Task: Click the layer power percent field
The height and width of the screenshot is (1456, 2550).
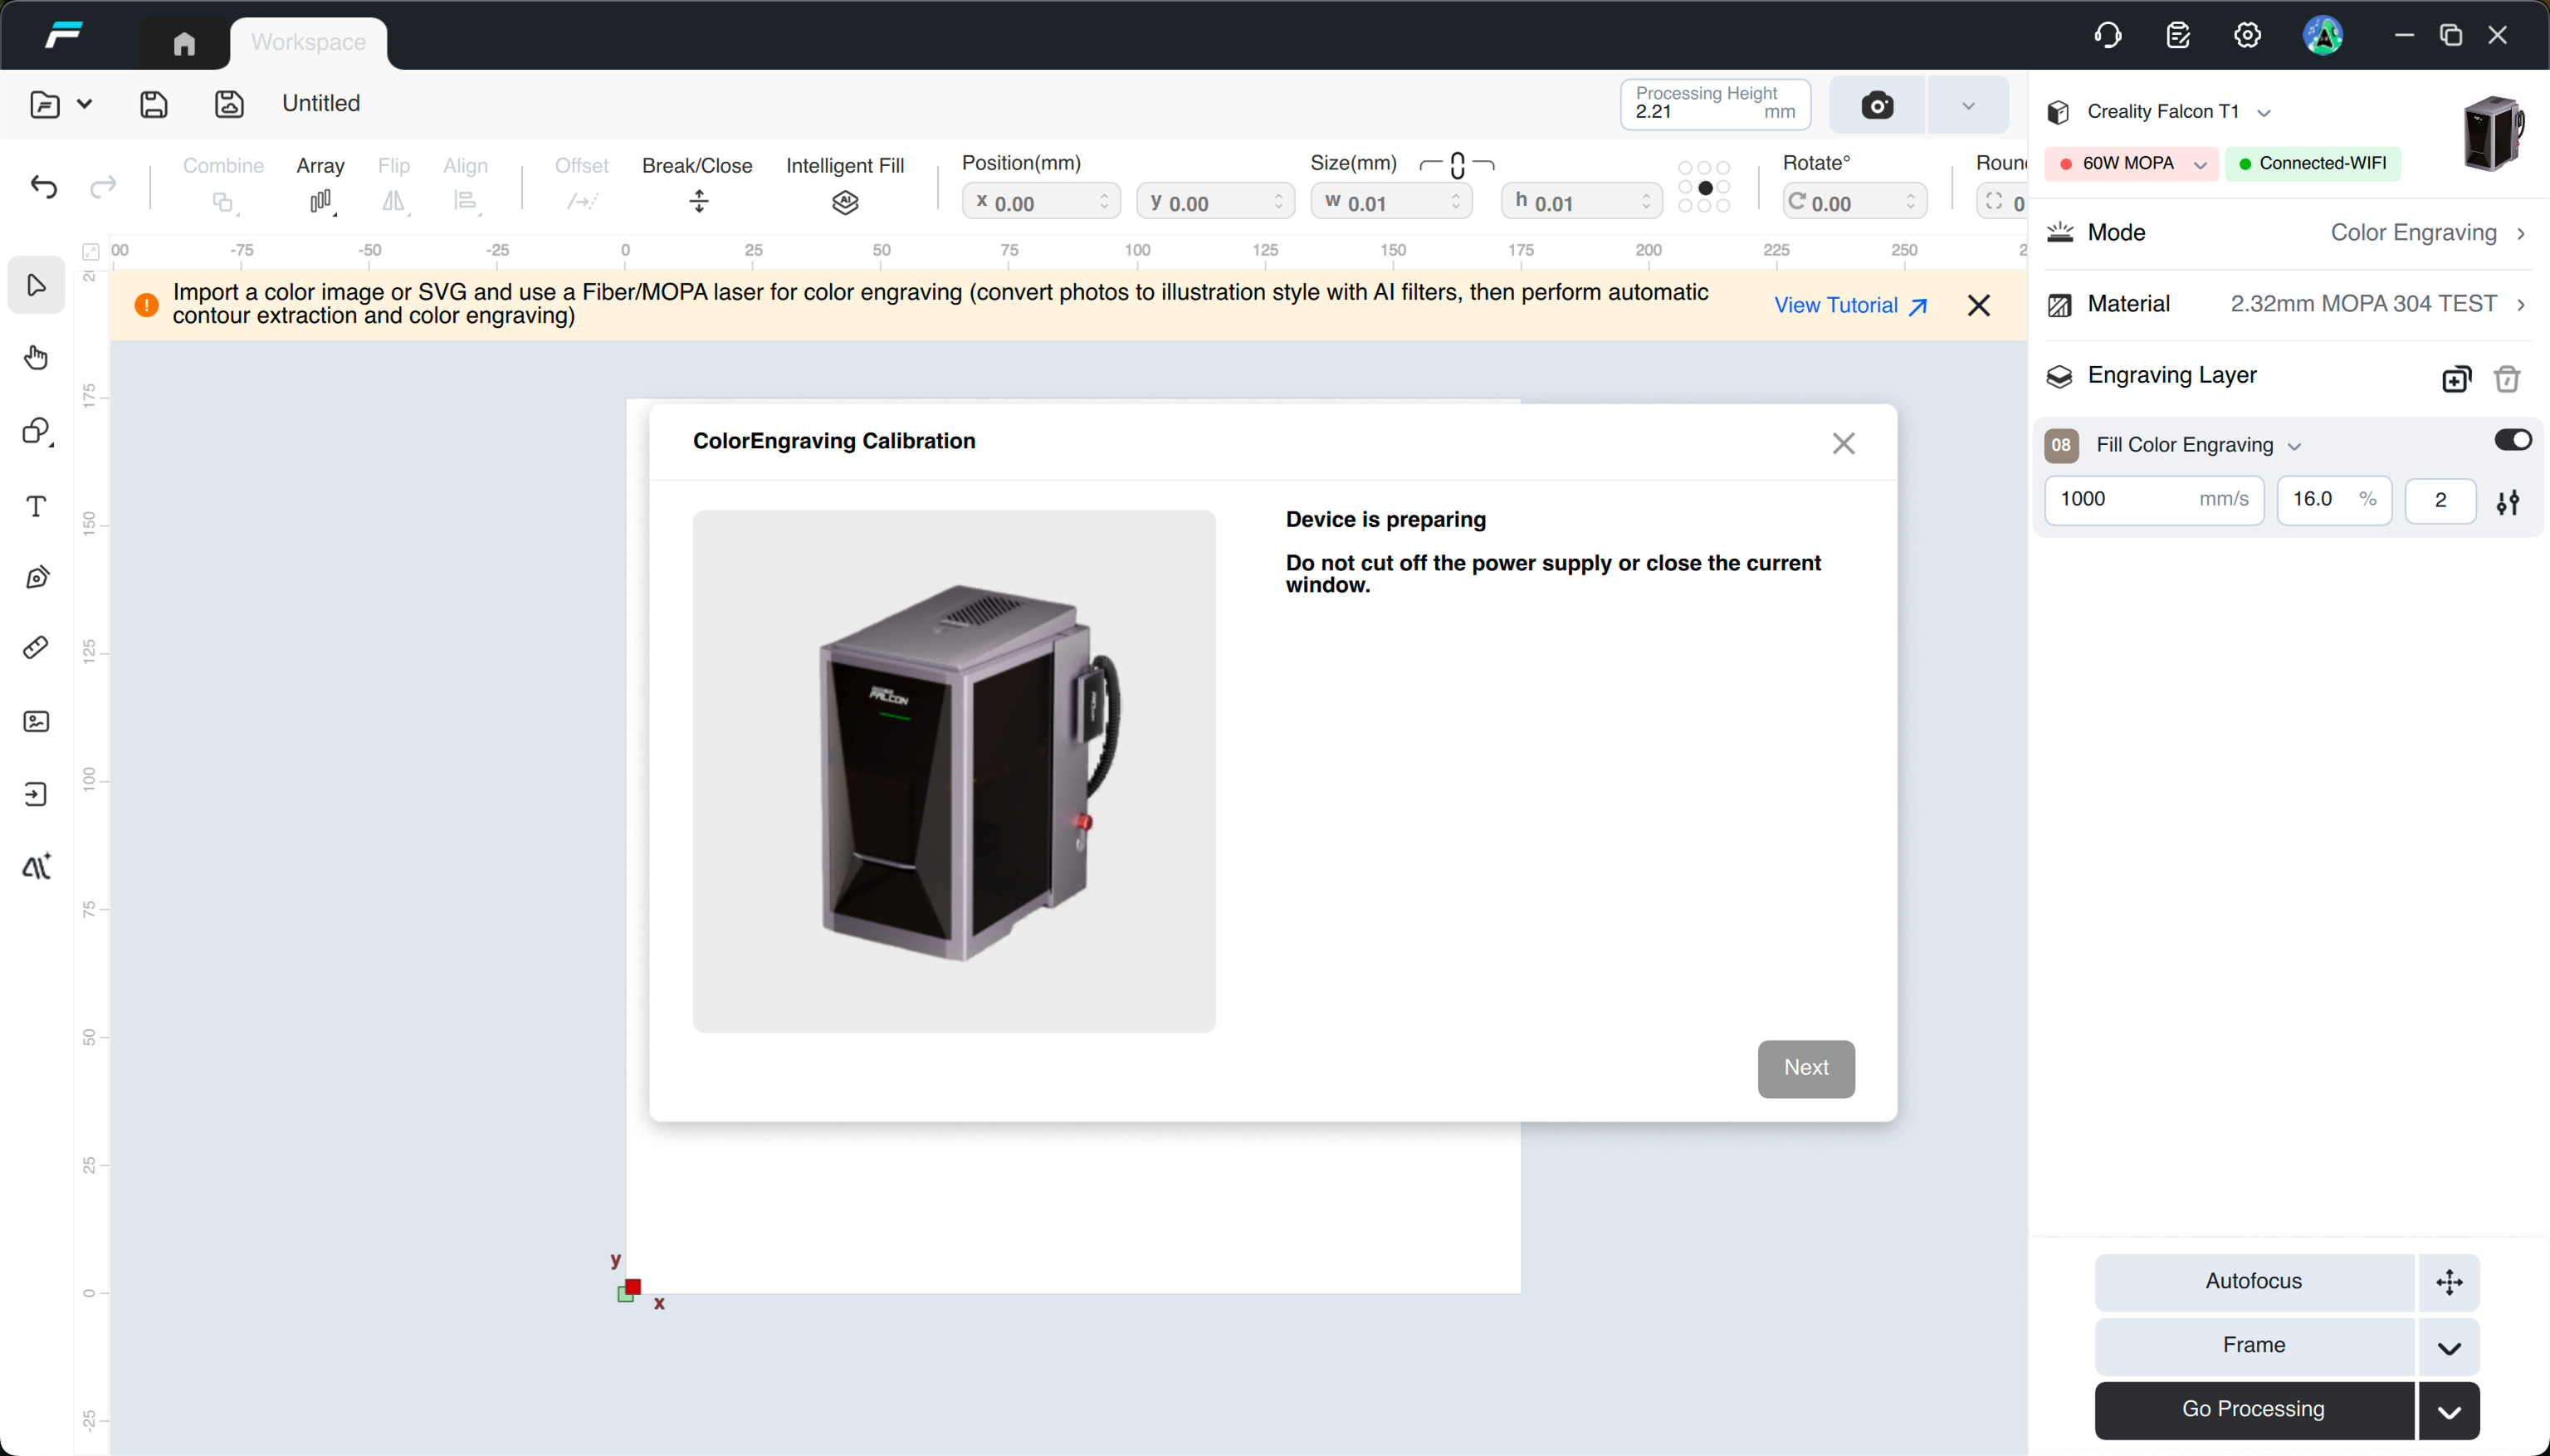Action: point(2334,500)
